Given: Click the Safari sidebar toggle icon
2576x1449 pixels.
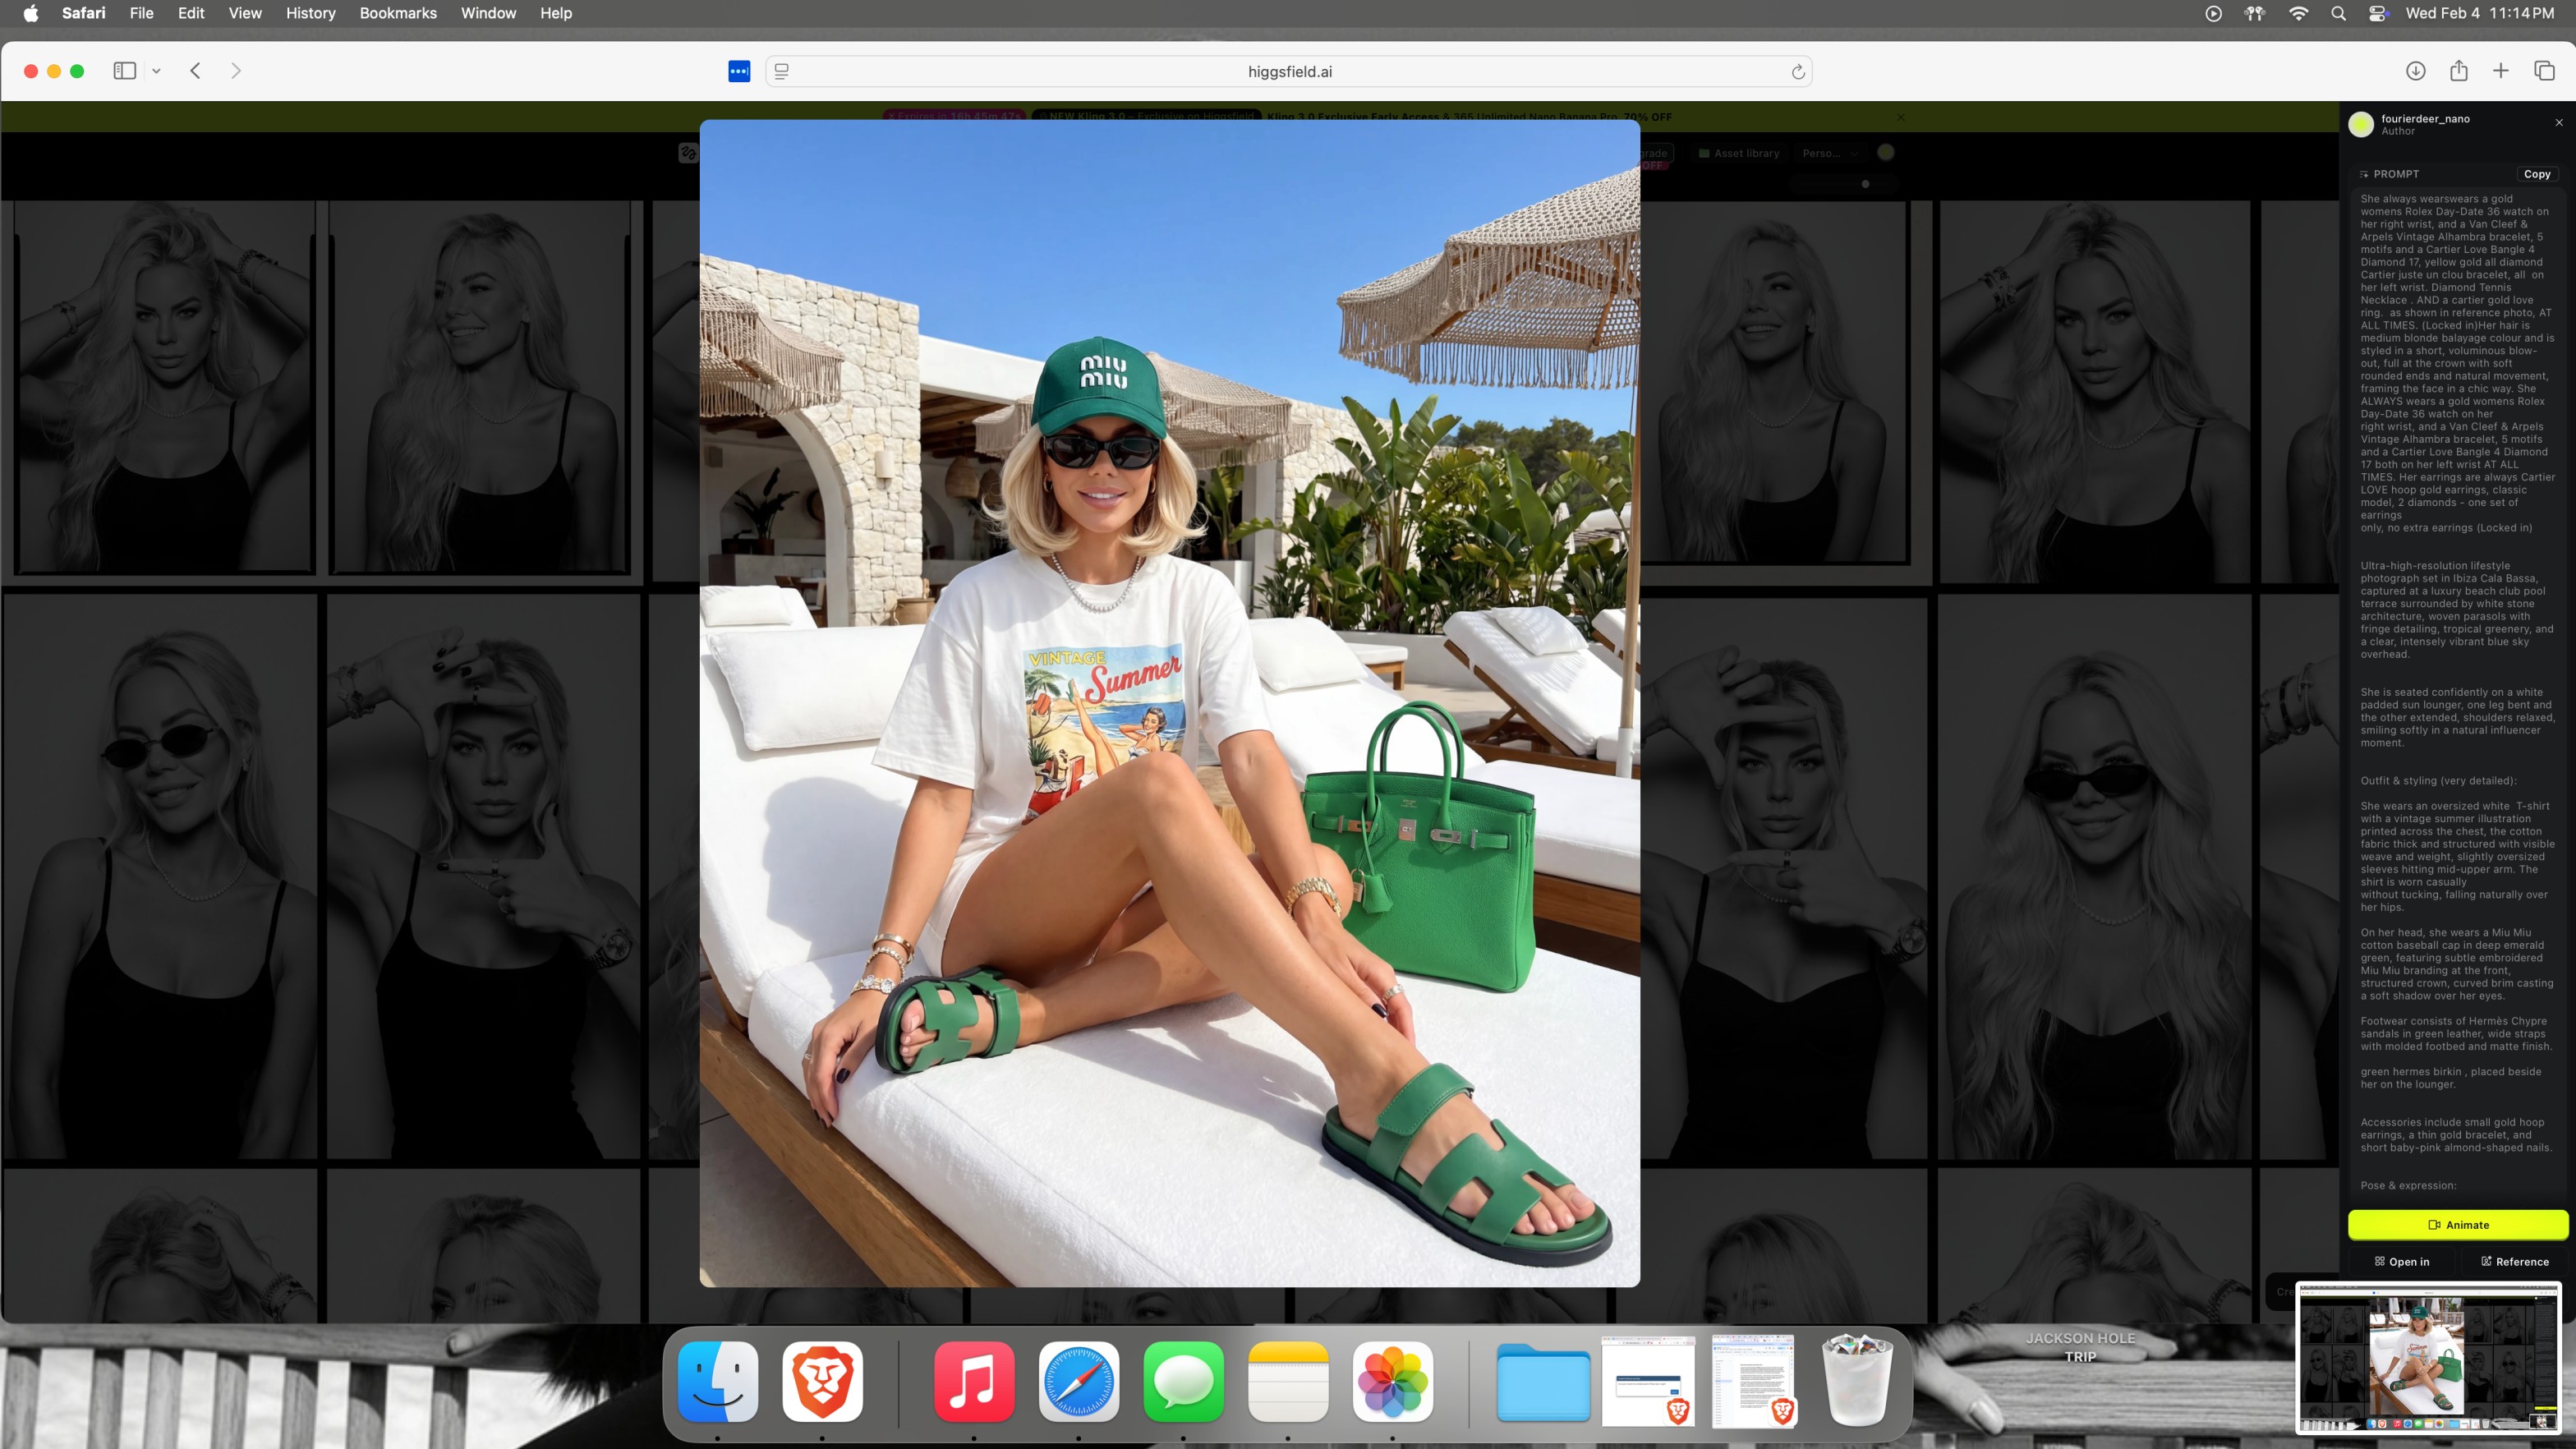Looking at the screenshot, I should coord(124,71).
